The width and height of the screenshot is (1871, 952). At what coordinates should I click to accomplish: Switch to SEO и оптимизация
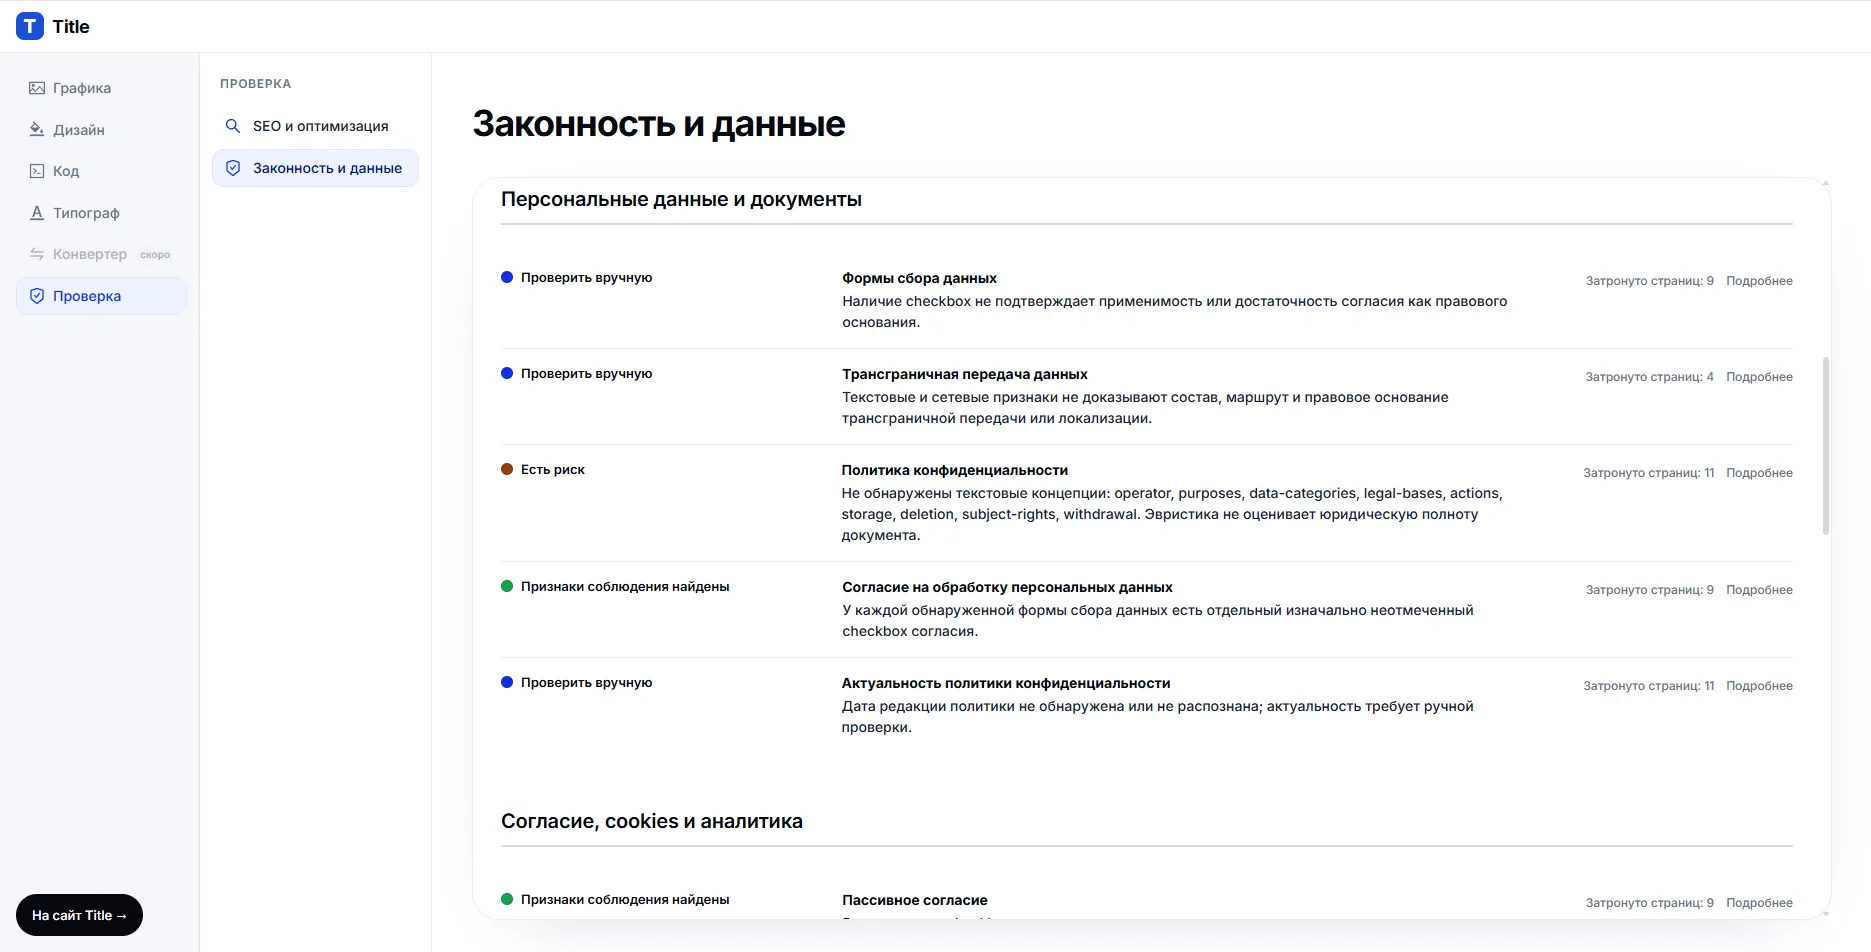[x=315, y=126]
